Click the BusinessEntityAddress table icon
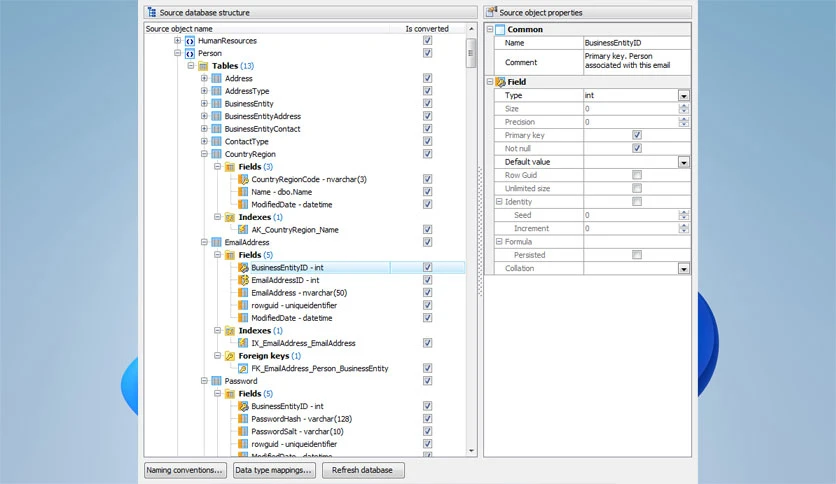The image size is (836, 484). (216, 116)
